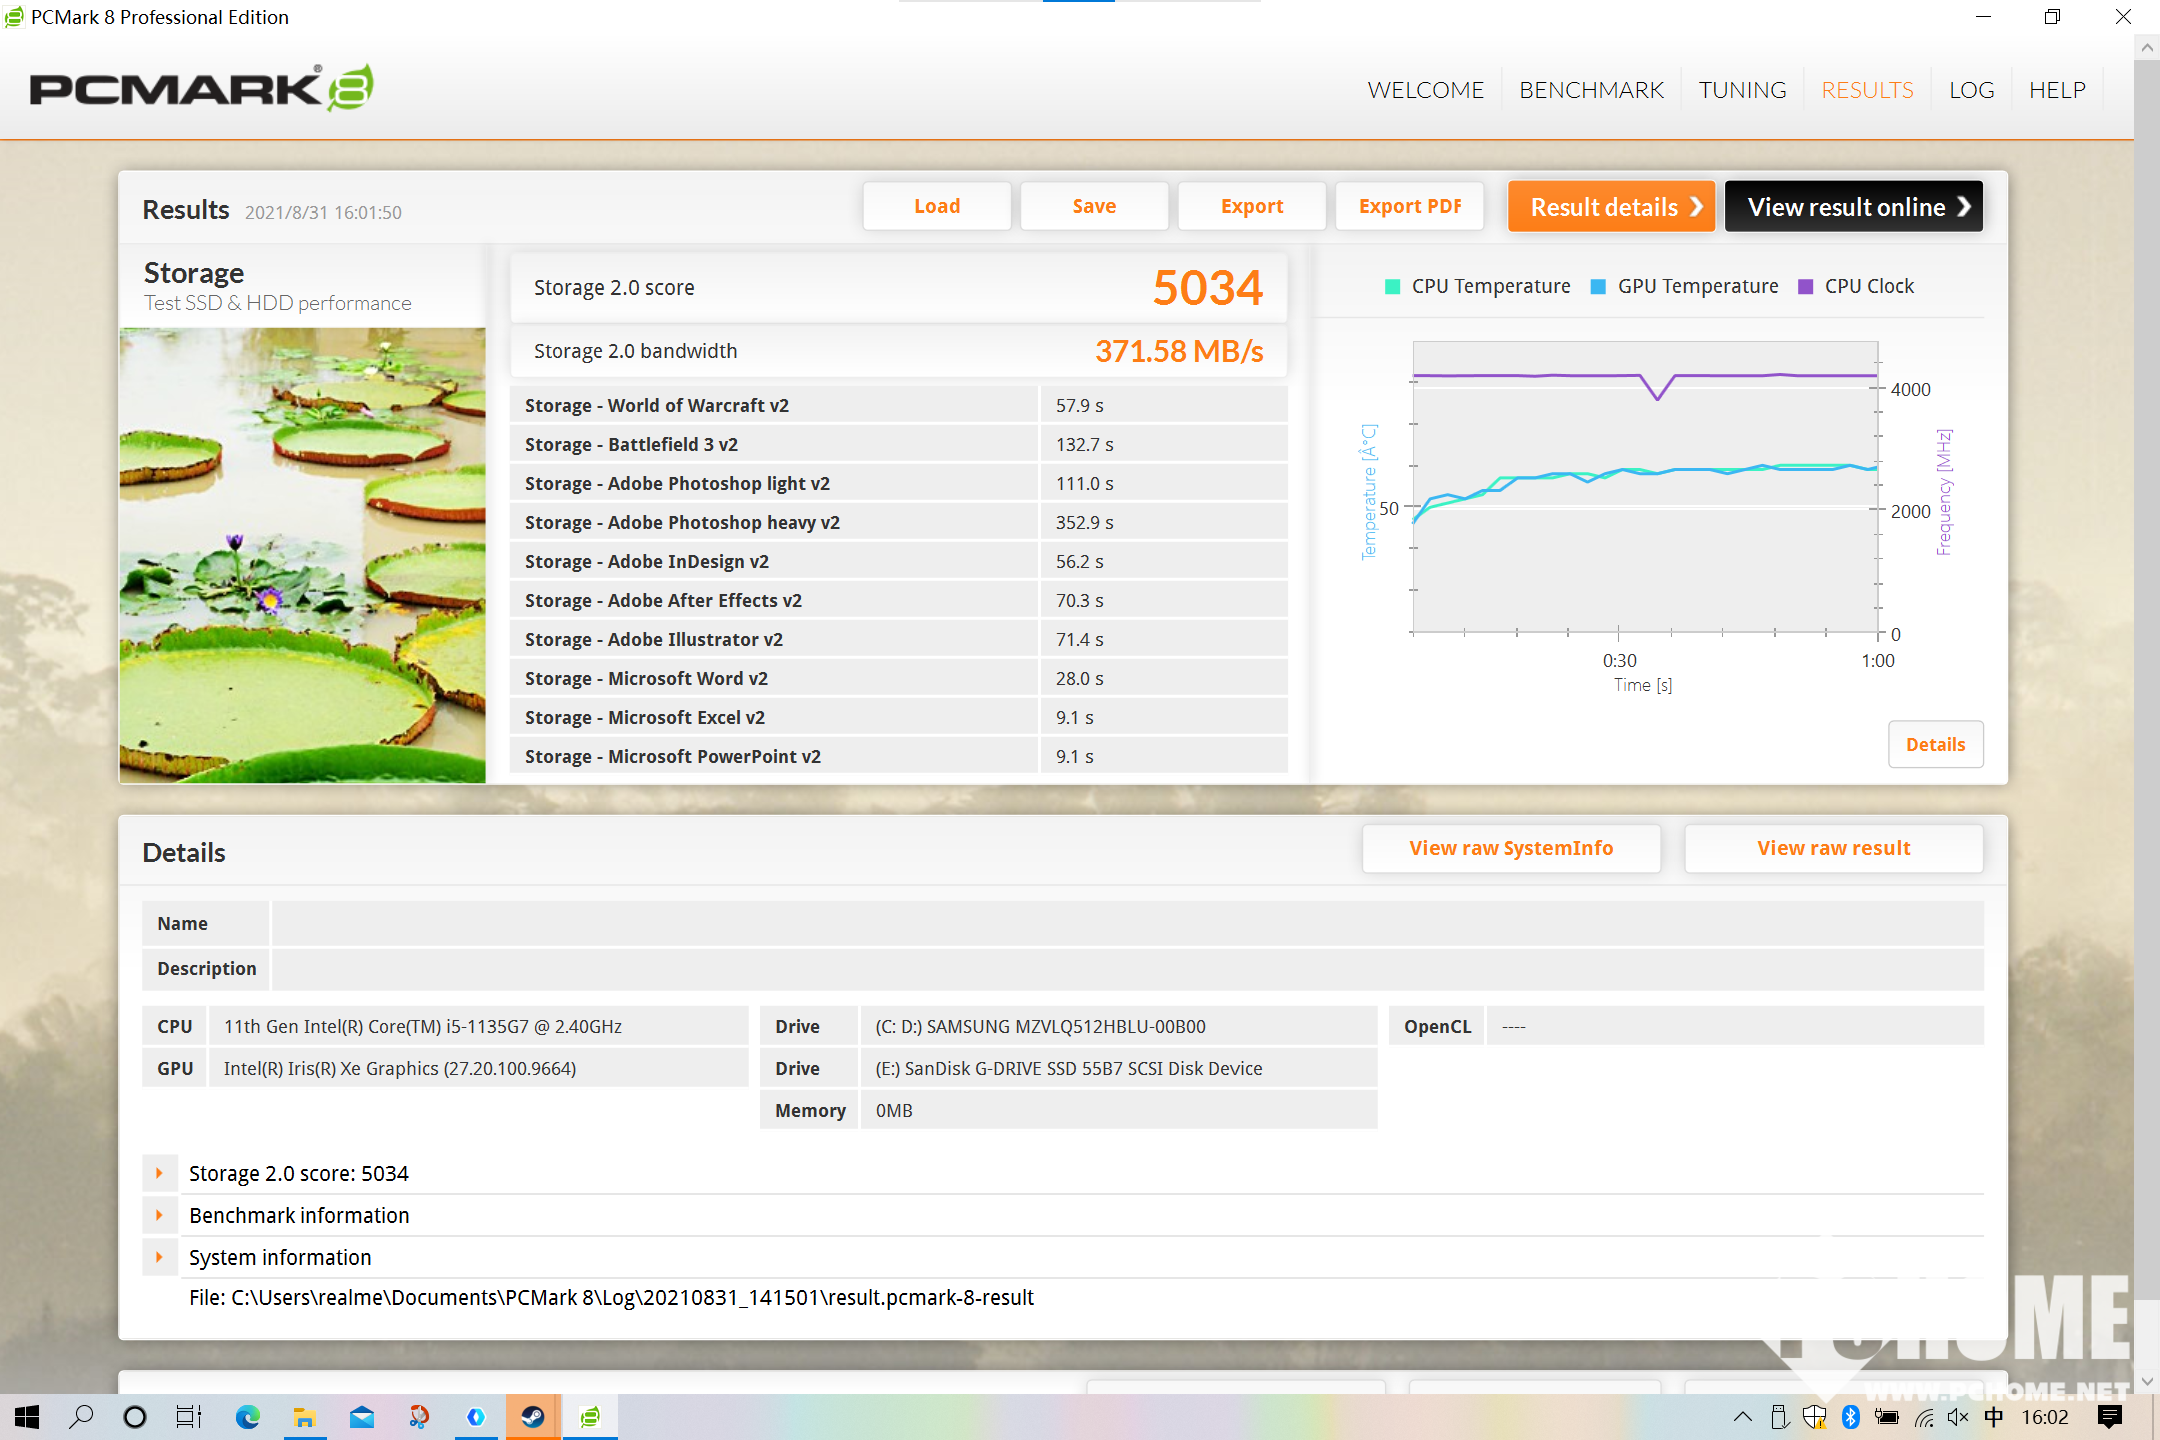Image resolution: width=2160 pixels, height=1440 pixels.
Task: Open Bluetooth tray icon
Action: (x=1850, y=1416)
